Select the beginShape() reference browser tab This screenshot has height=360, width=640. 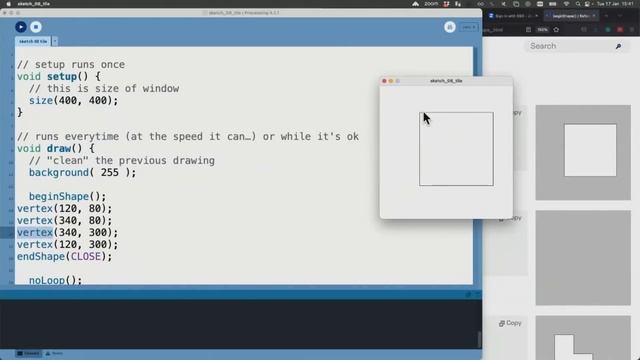click(x=570, y=16)
